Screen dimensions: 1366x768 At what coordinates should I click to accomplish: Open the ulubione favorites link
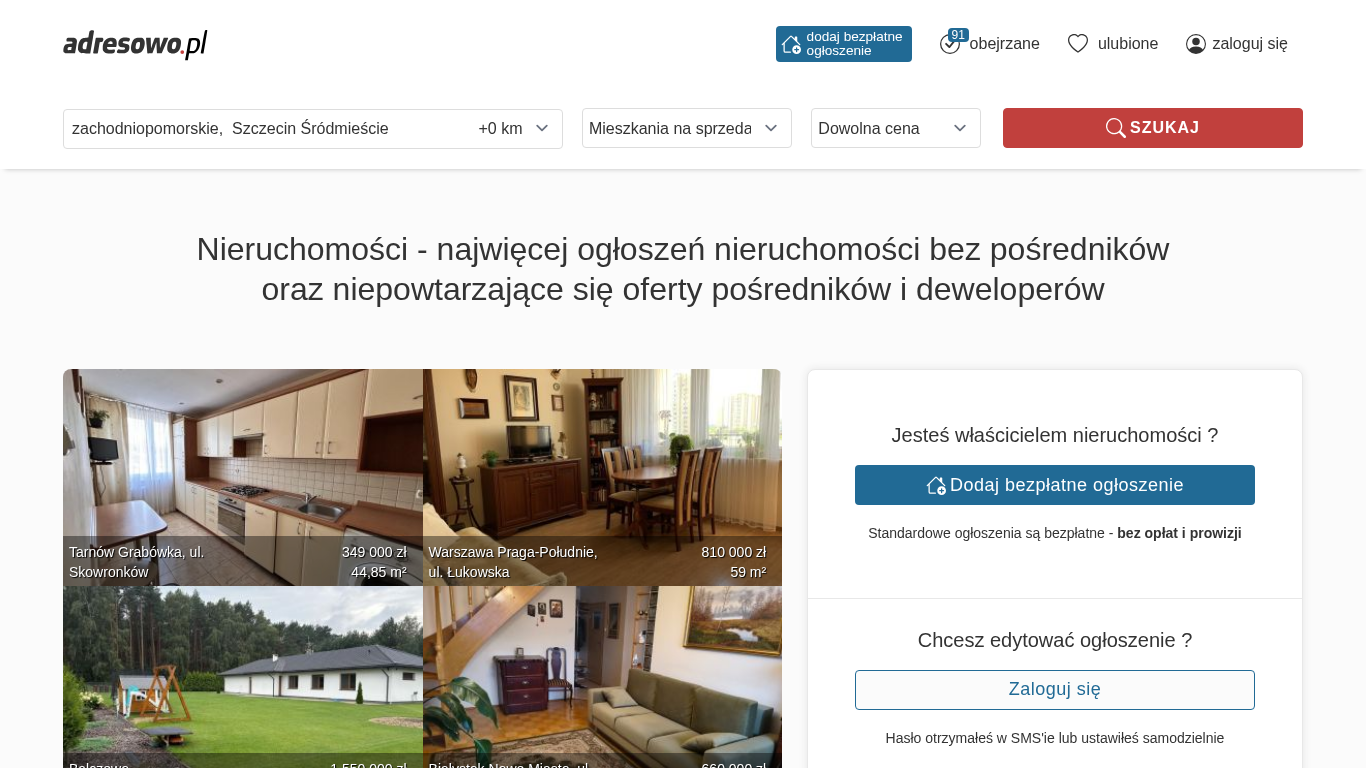pyautogui.click(x=1128, y=44)
